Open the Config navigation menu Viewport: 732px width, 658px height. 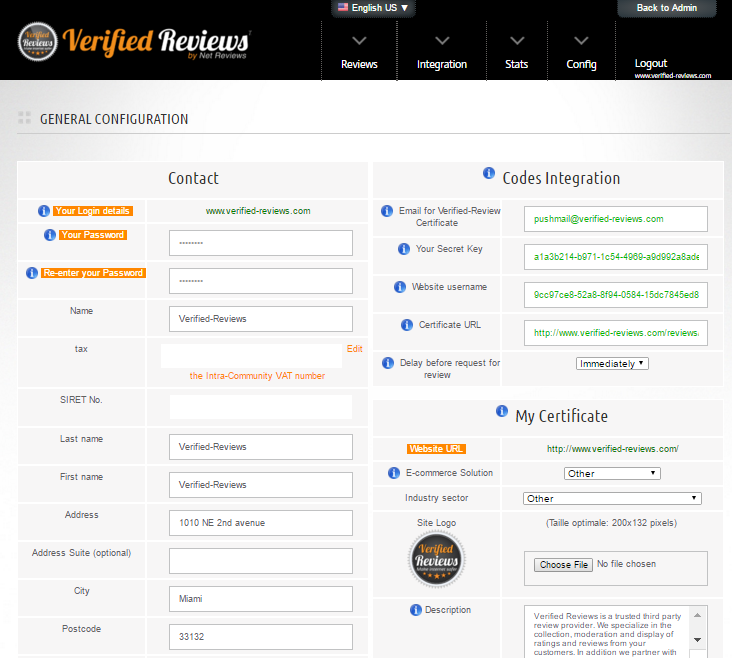click(x=581, y=64)
